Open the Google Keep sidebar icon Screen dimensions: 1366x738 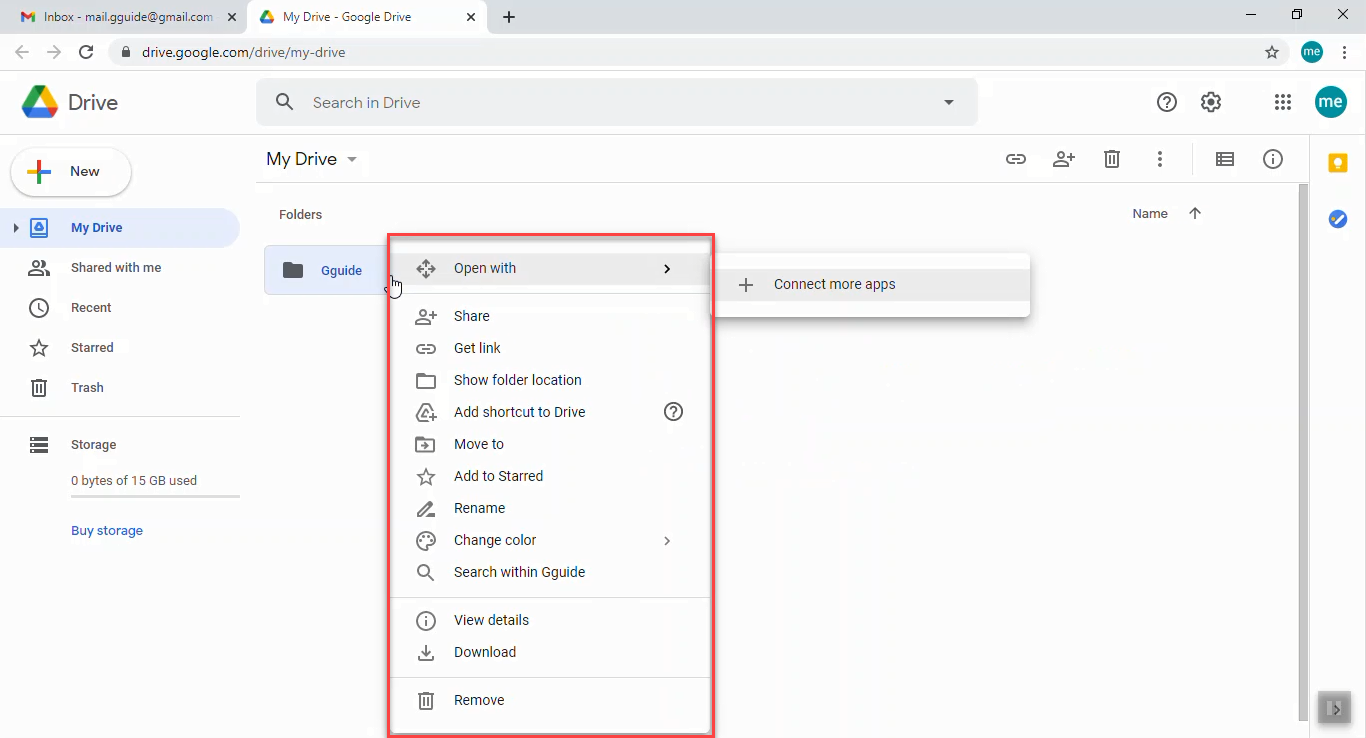tap(1338, 162)
